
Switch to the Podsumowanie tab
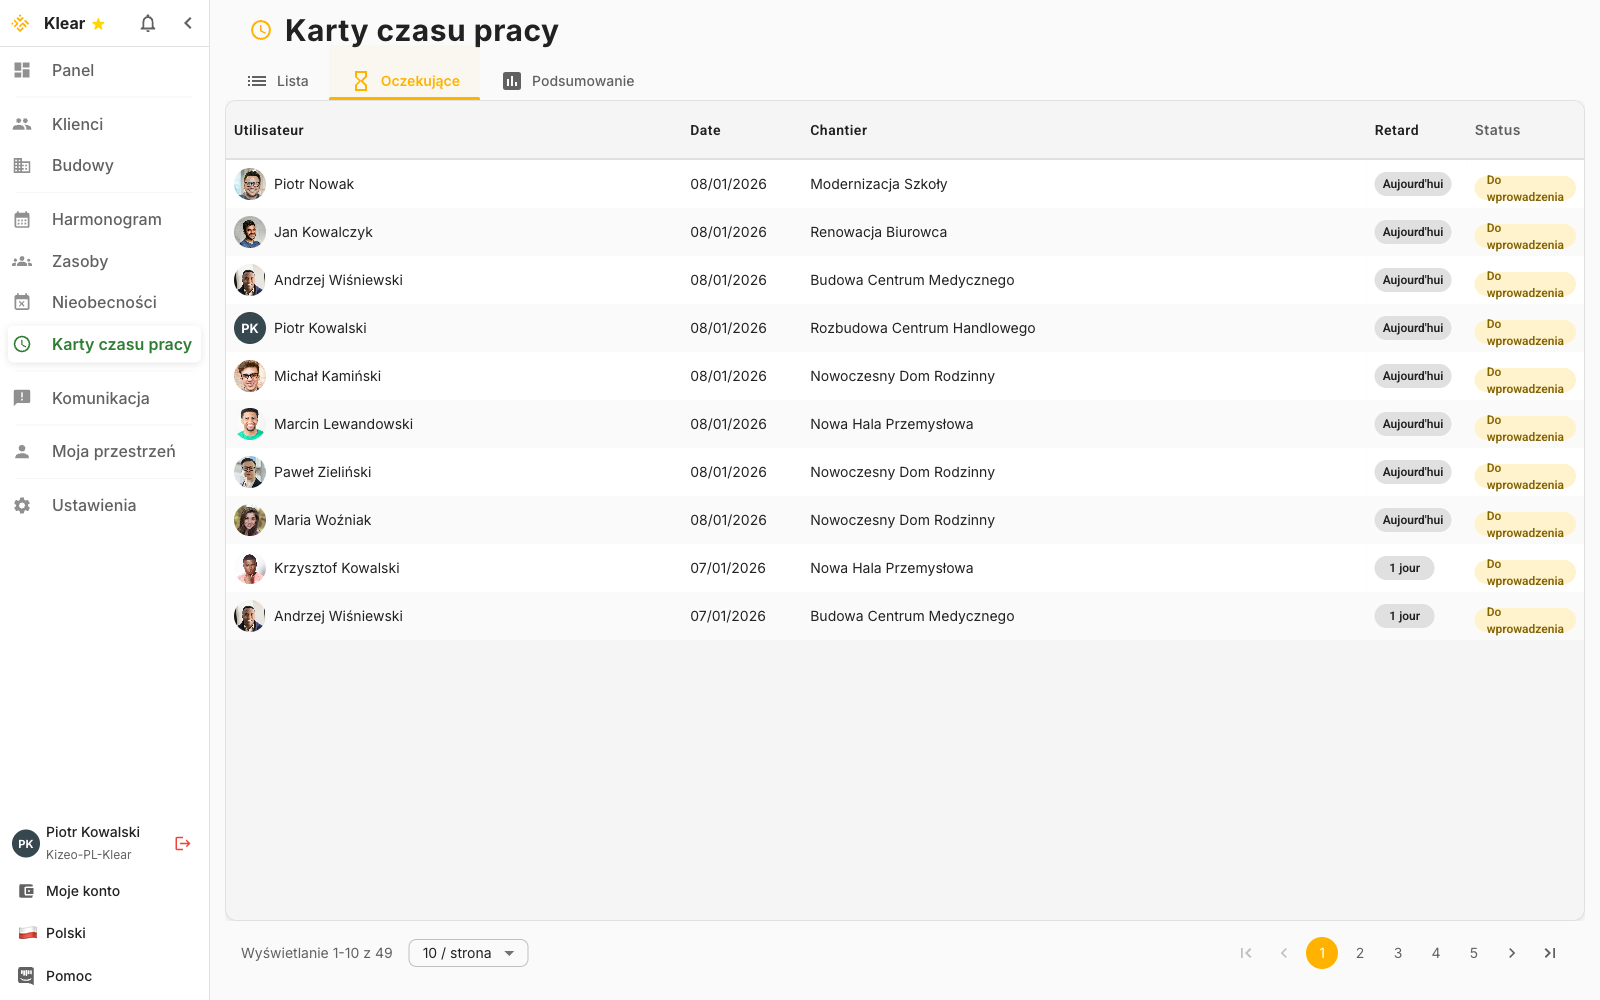click(x=568, y=81)
